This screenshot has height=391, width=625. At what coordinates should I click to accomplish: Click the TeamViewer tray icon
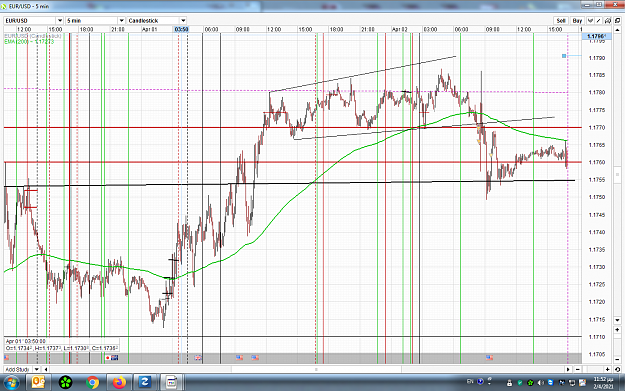point(551,383)
